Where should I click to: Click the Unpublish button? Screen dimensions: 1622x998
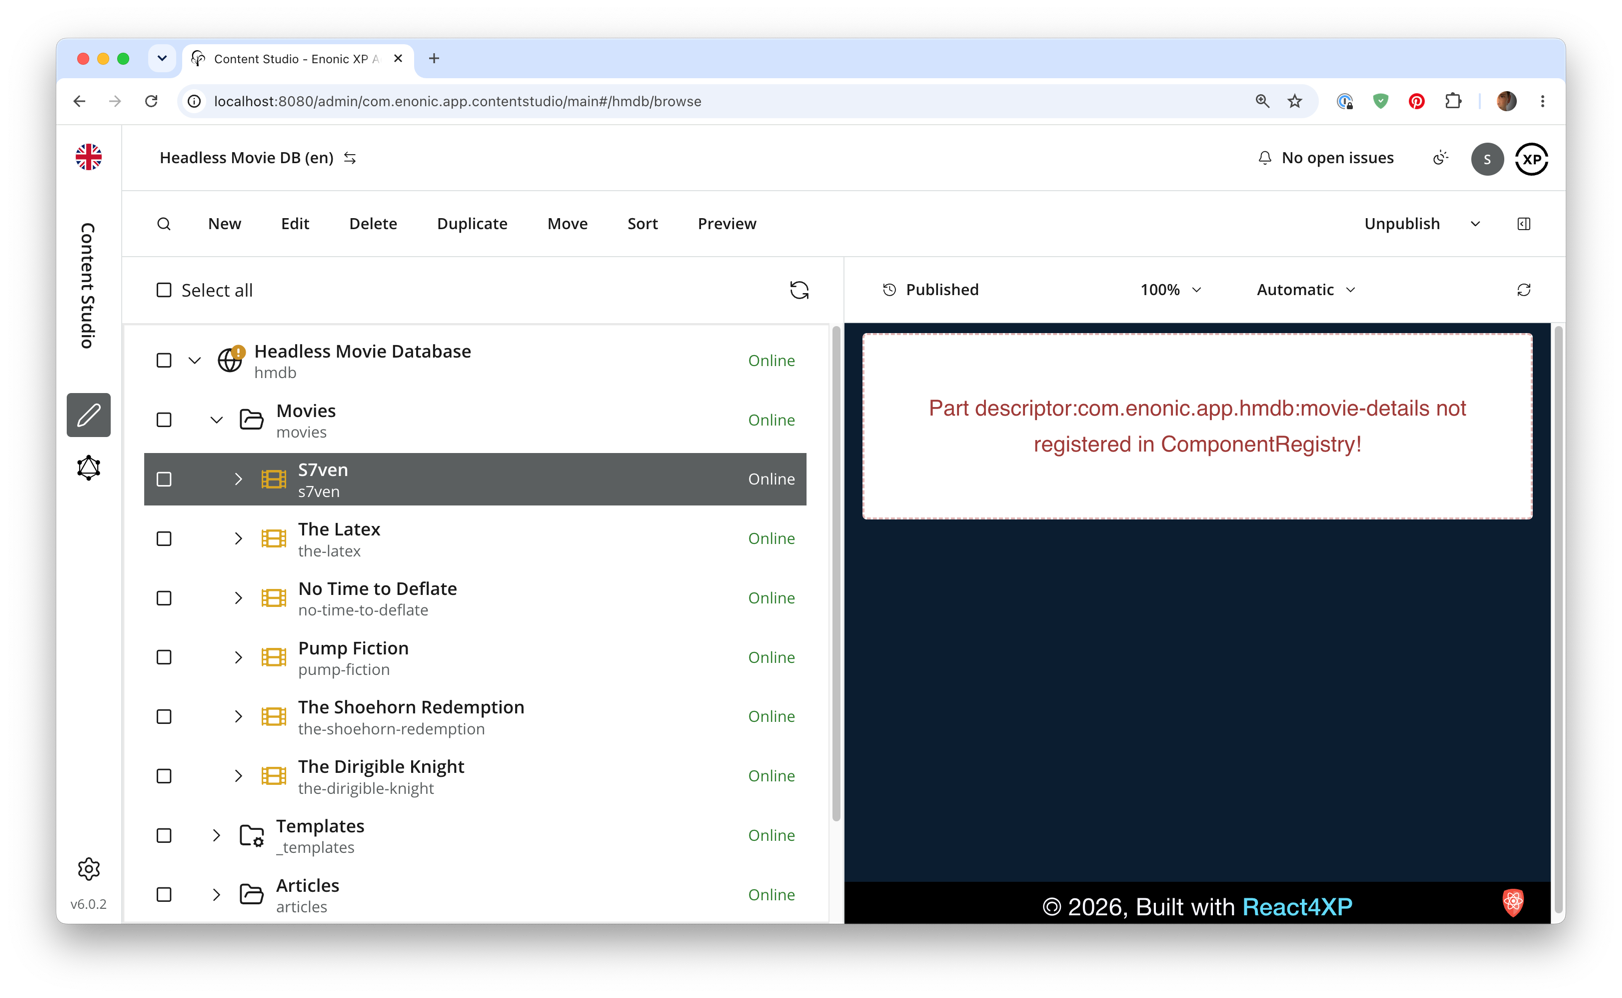tap(1402, 224)
